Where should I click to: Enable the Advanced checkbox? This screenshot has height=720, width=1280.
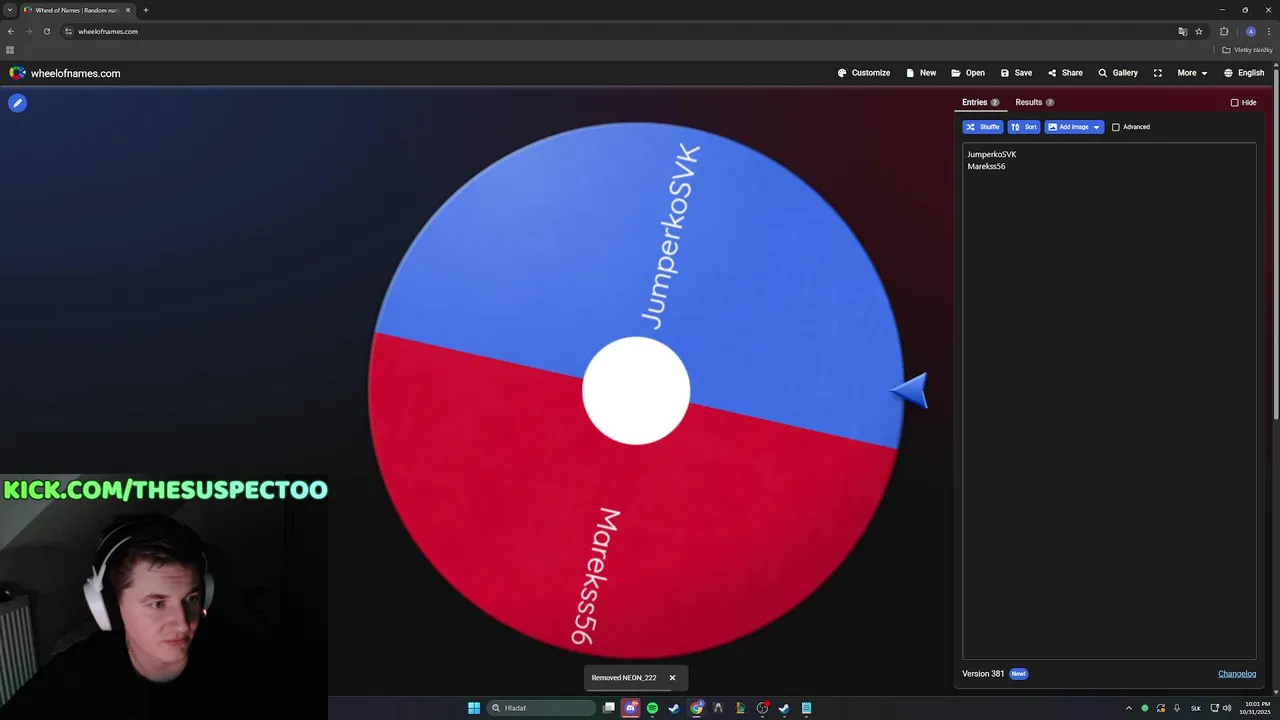point(1116,127)
